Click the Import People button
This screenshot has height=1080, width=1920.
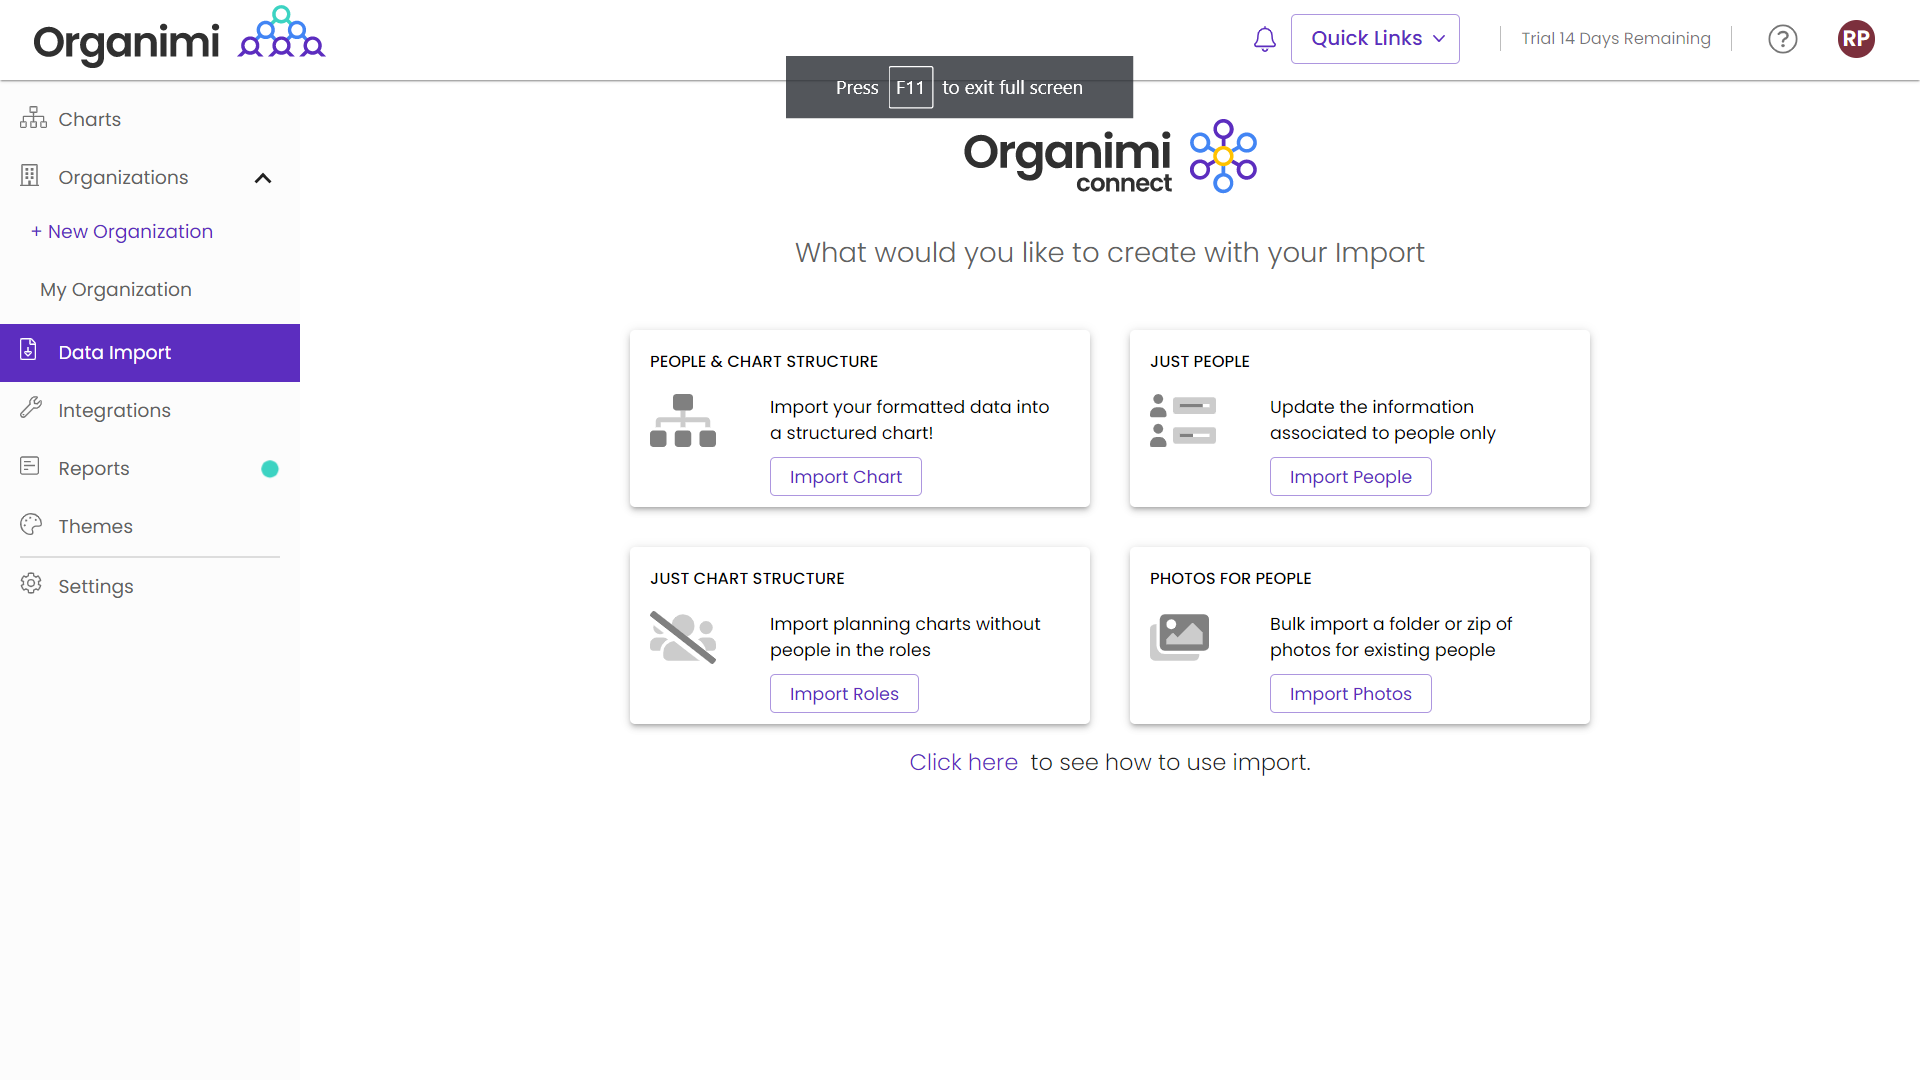point(1351,477)
